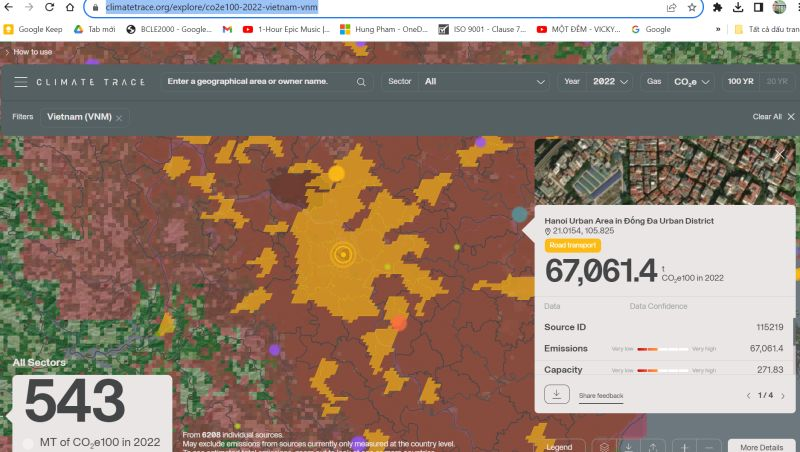Open the Climate Trace hamburger menu
This screenshot has height=452, width=800.
click(x=20, y=82)
